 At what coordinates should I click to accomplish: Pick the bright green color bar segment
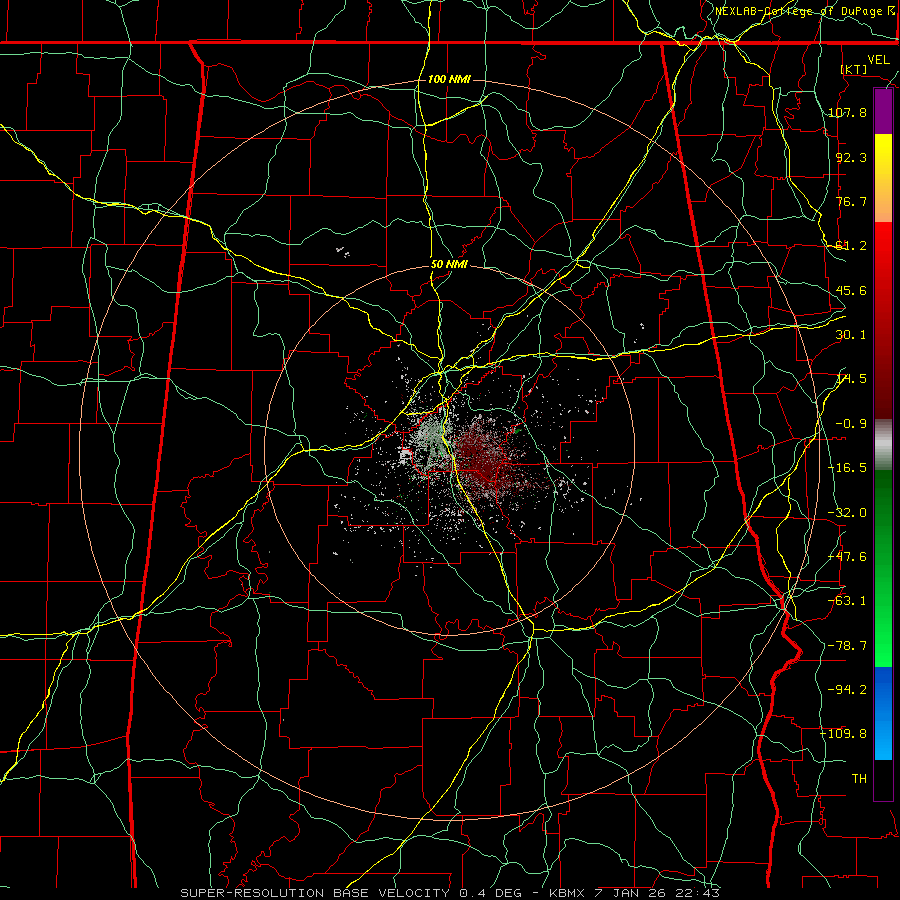883,568
